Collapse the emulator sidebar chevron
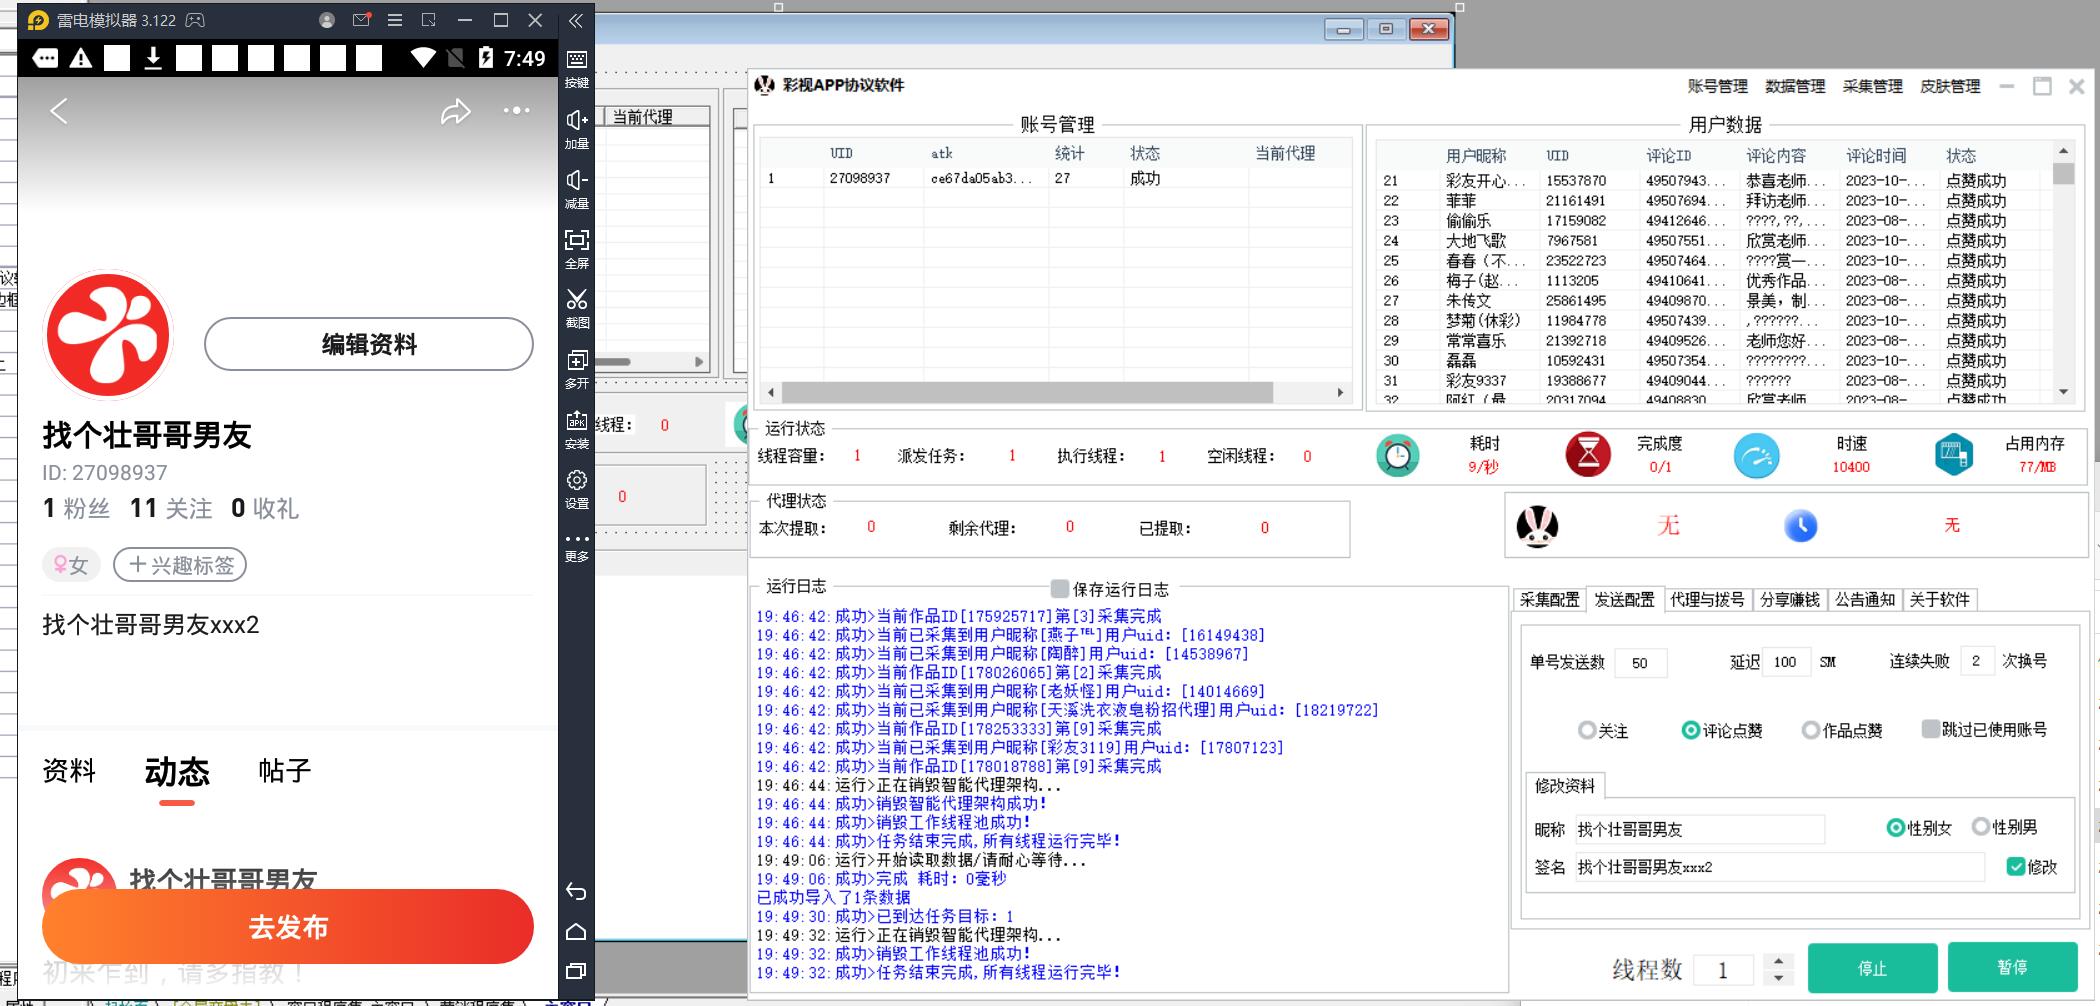 [x=576, y=20]
